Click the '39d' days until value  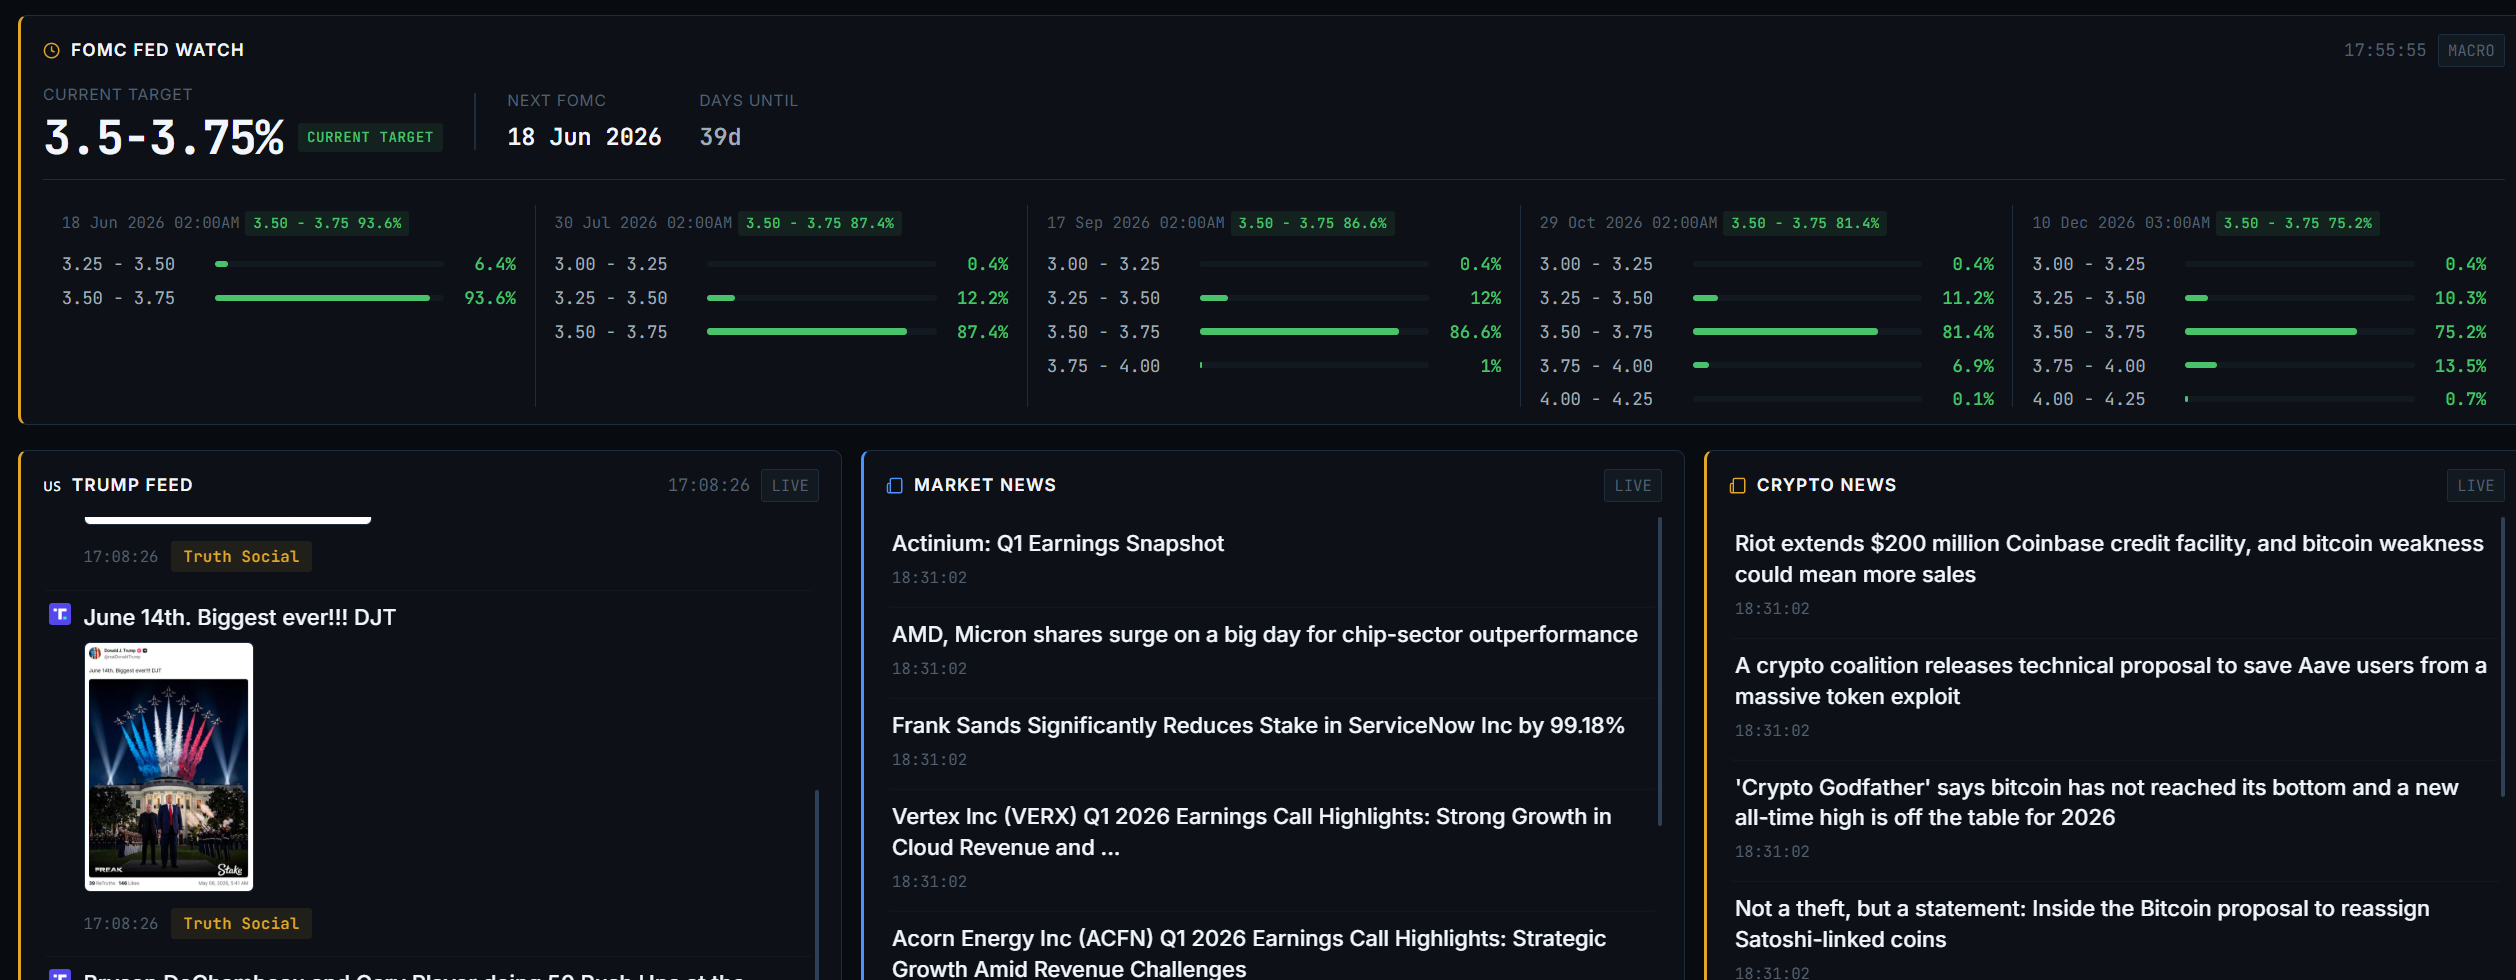point(720,137)
